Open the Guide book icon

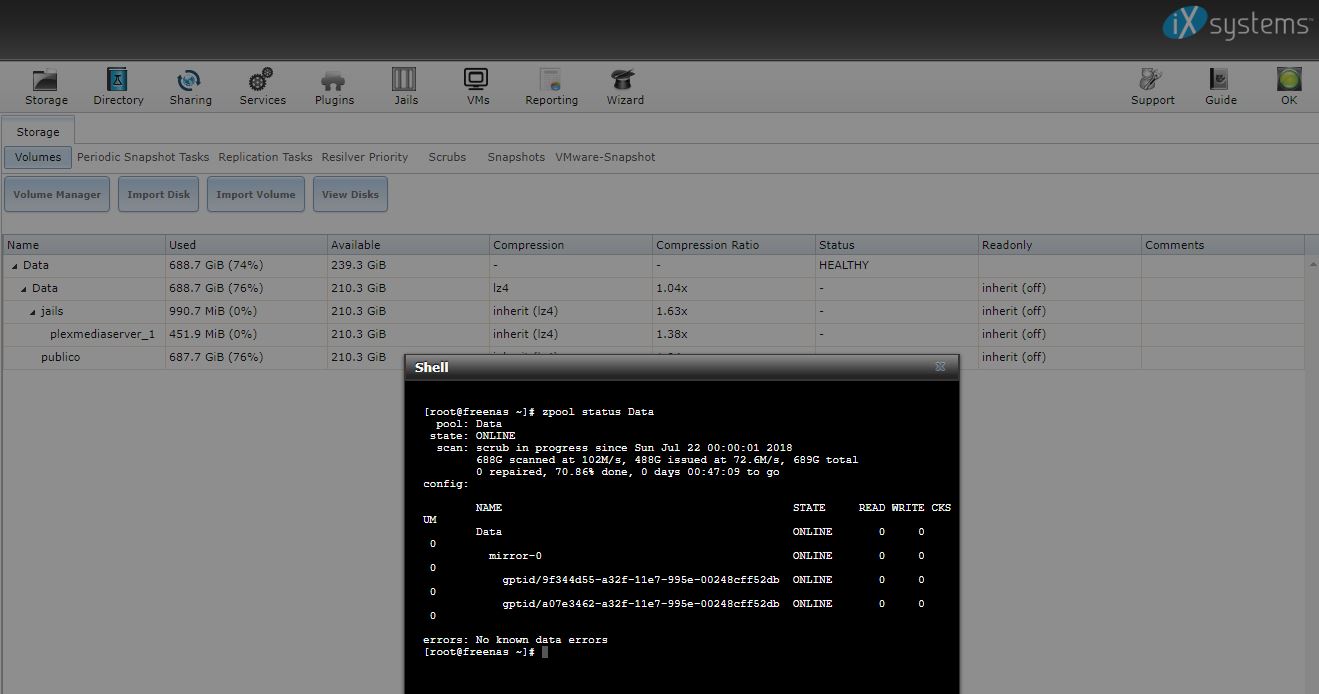1220,86
